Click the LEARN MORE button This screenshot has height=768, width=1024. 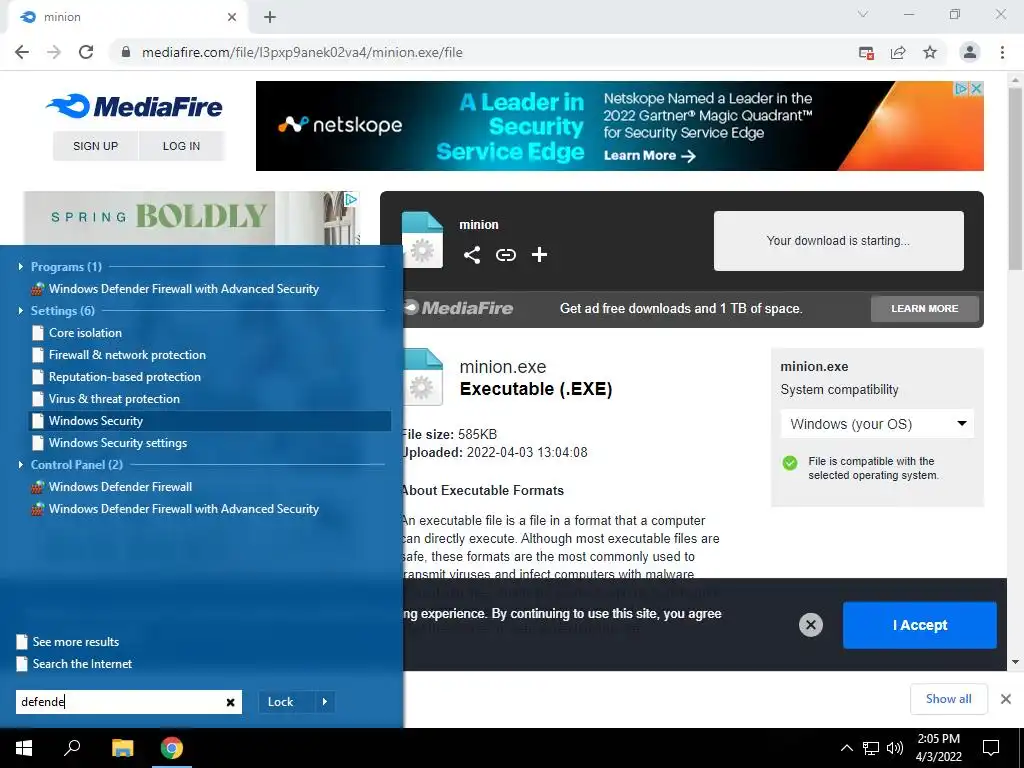[x=924, y=308]
